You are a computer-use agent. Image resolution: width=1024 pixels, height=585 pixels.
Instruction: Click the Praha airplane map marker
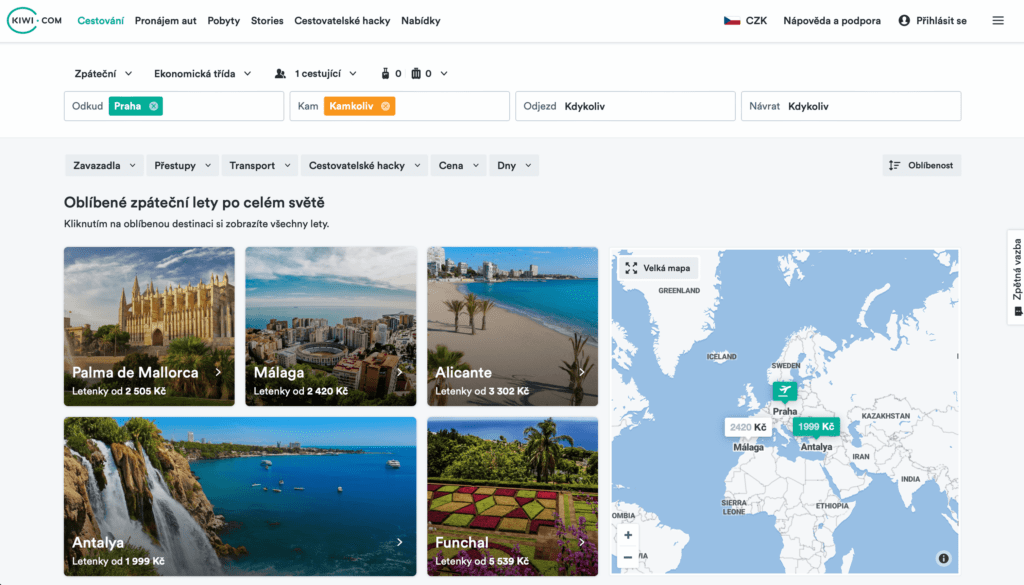785,391
